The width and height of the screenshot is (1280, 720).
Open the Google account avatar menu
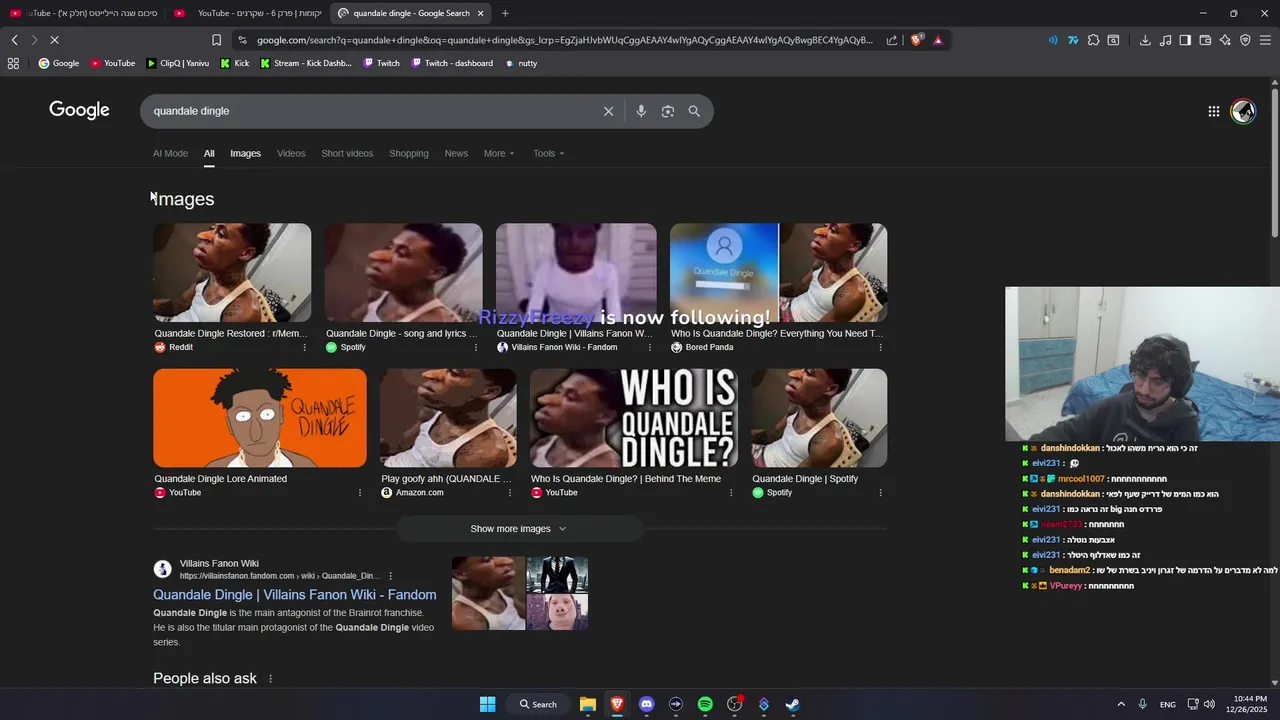(1243, 111)
